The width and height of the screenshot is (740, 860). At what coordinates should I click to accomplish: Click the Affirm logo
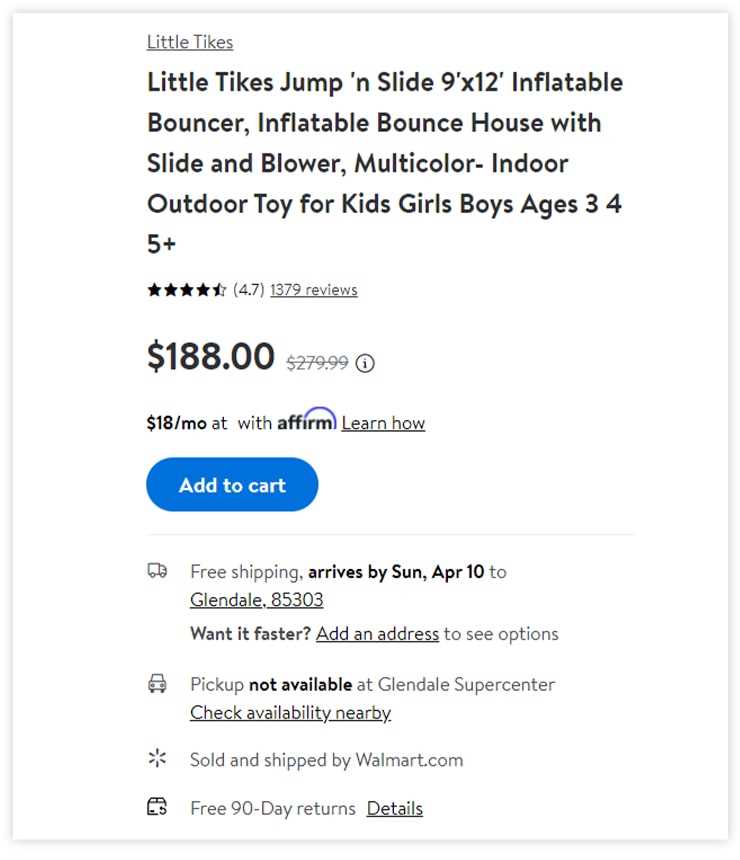coord(306,420)
